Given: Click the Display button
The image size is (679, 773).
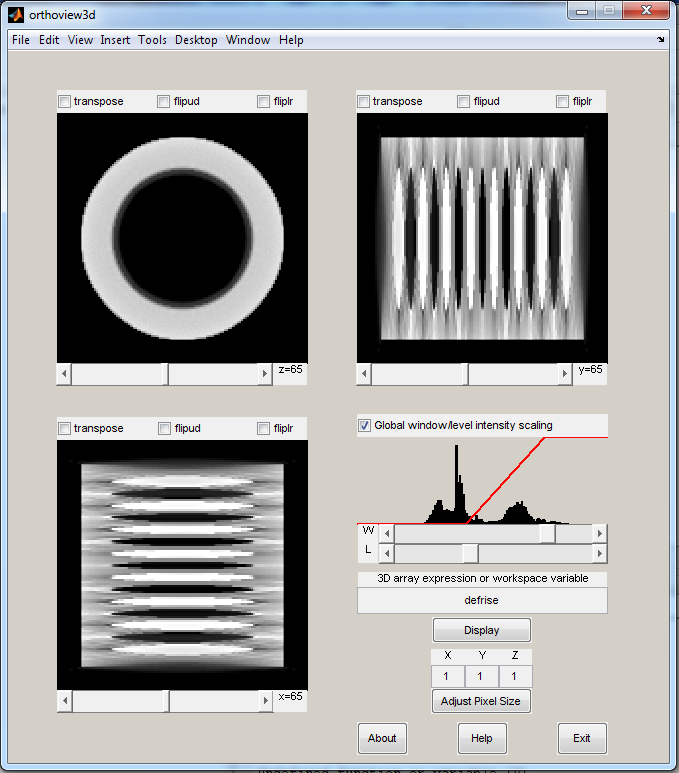Looking at the screenshot, I should pos(482,630).
